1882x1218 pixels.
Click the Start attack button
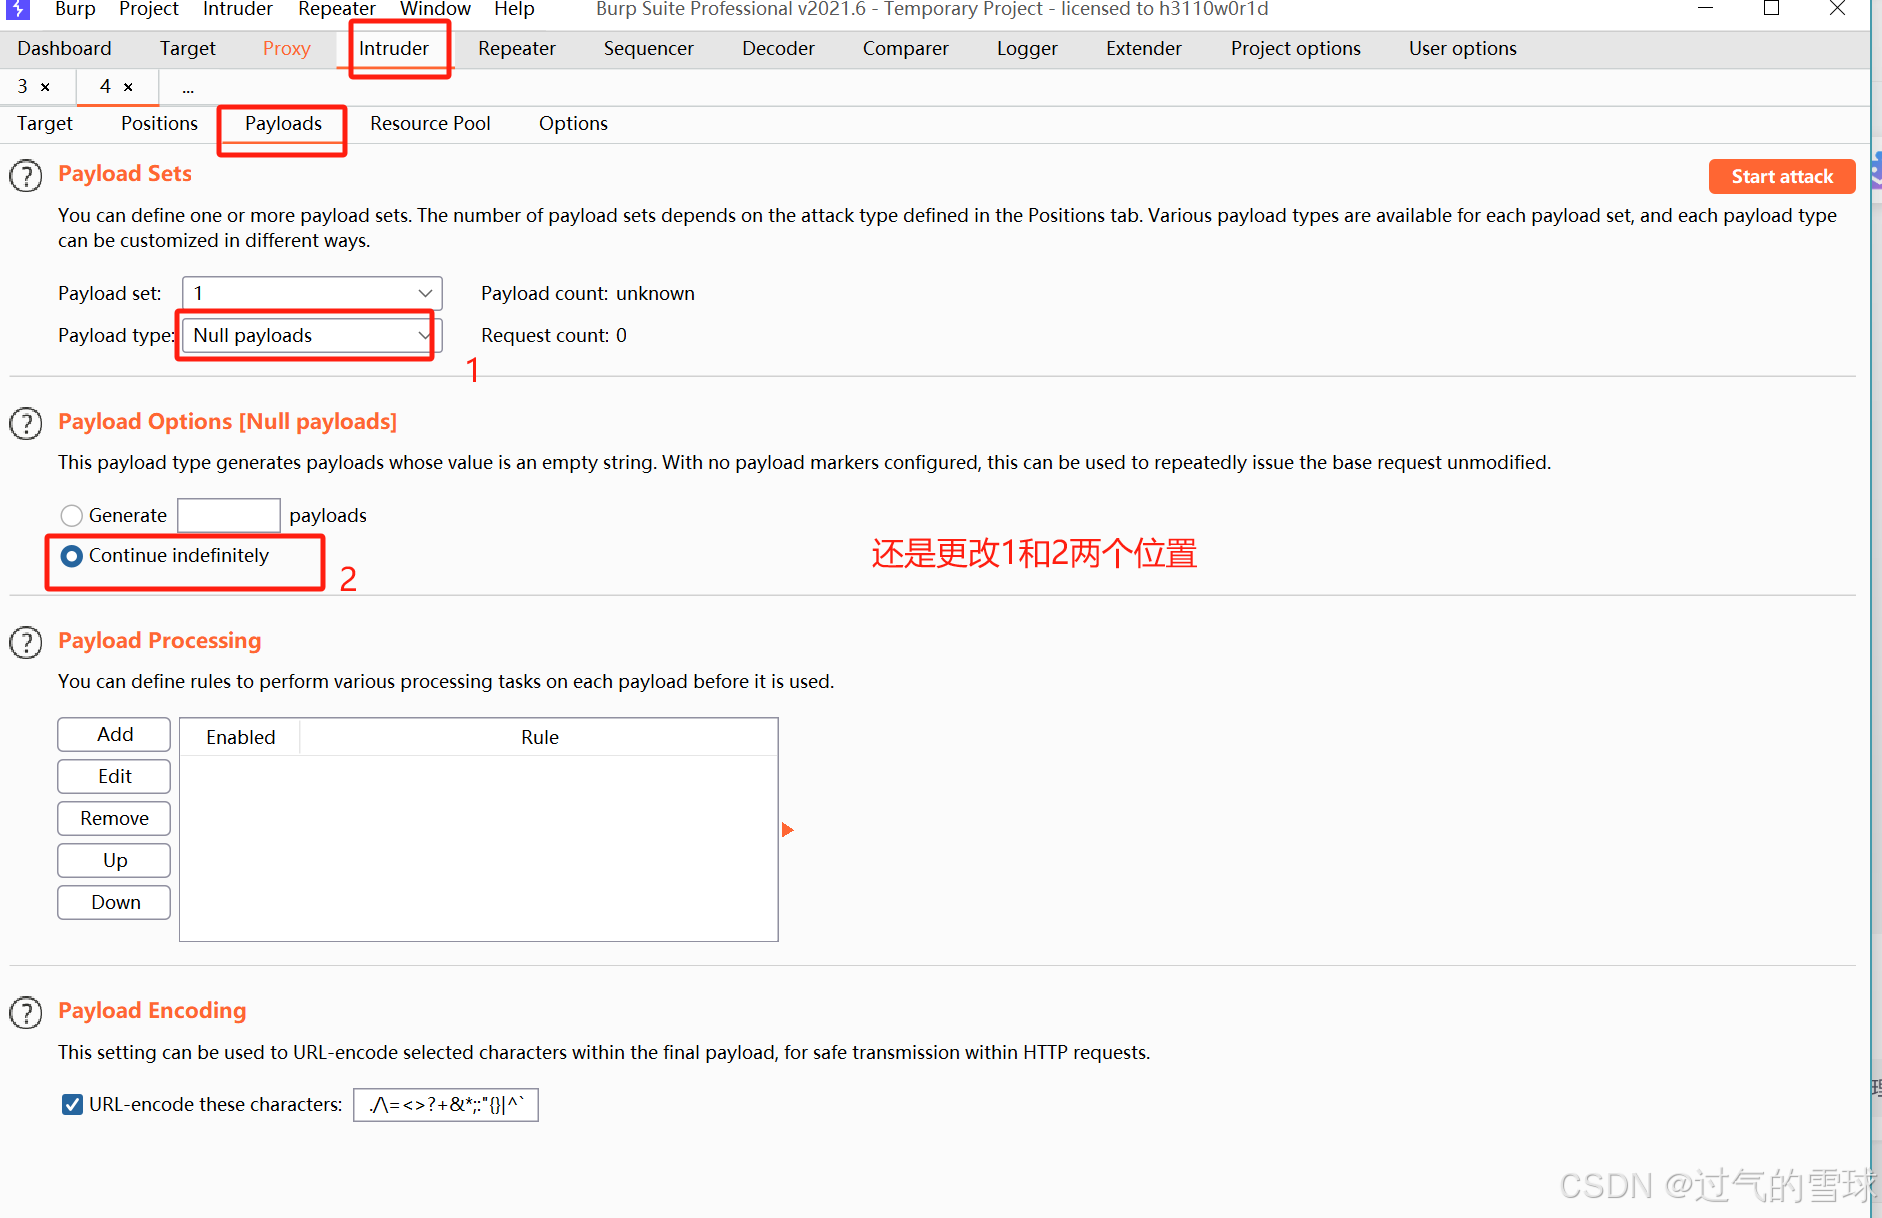(x=1781, y=176)
